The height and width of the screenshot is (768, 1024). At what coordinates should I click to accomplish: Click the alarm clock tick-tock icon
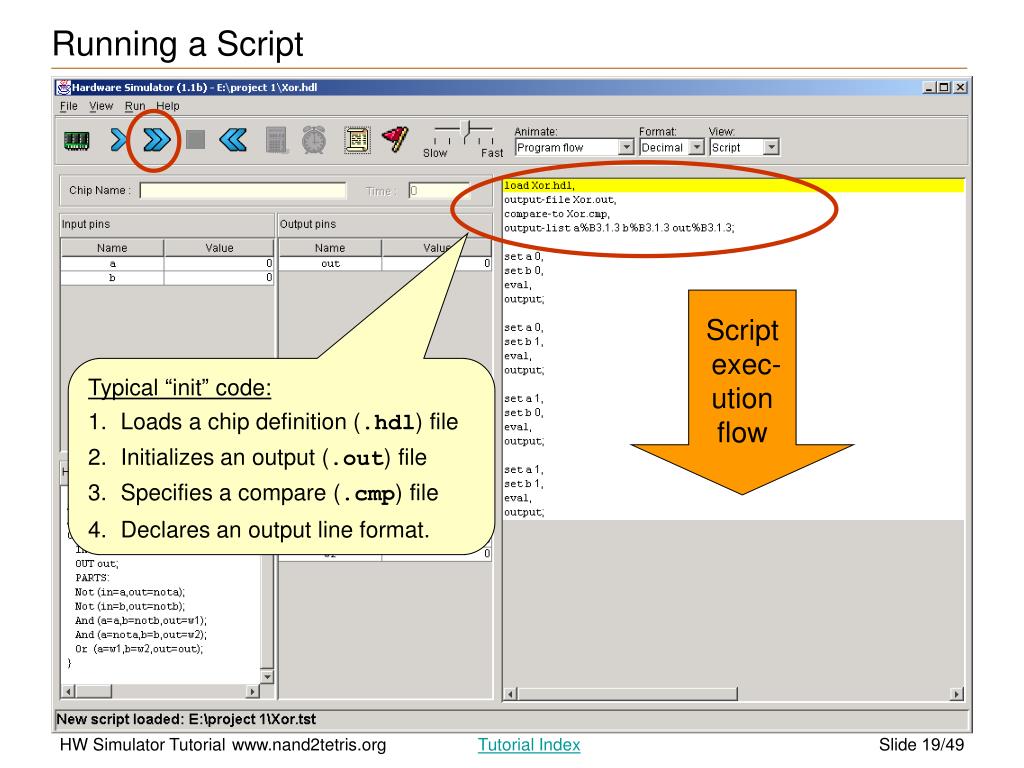click(x=314, y=142)
